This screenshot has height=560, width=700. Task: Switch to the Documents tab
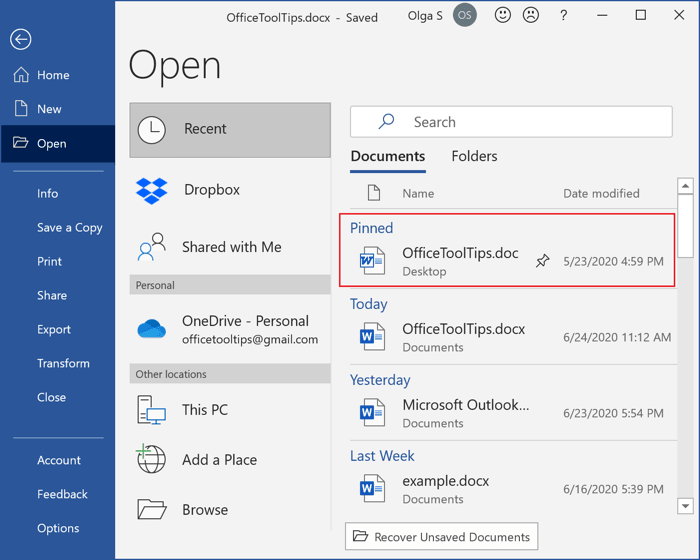[388, 156]
